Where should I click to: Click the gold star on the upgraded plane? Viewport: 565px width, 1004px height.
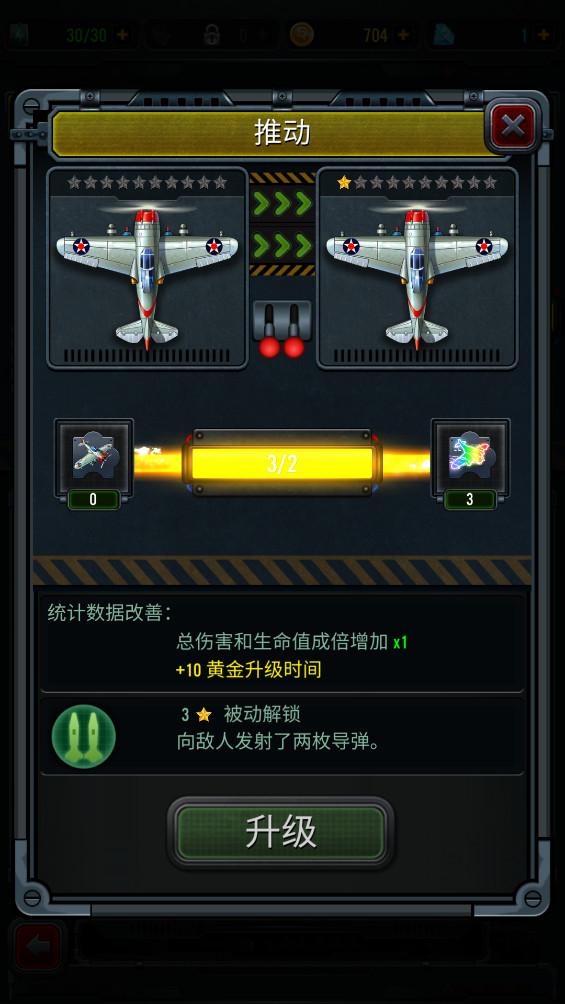coord(344,182)
